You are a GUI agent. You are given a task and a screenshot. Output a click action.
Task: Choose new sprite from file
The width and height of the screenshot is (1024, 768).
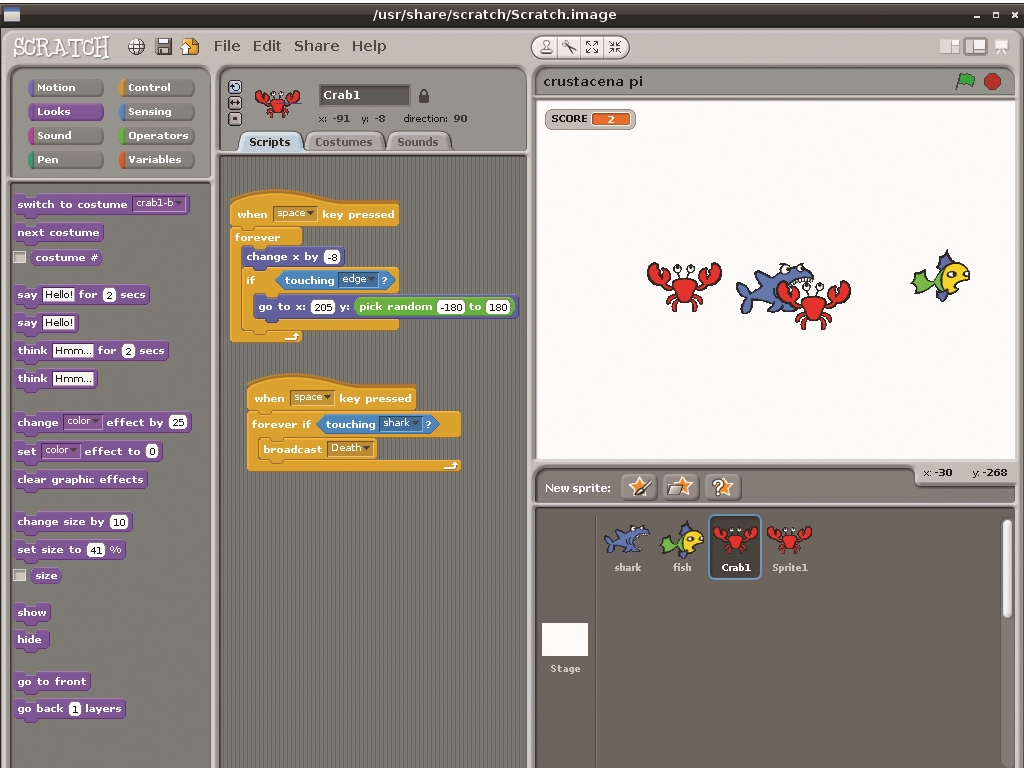point(680,487)
